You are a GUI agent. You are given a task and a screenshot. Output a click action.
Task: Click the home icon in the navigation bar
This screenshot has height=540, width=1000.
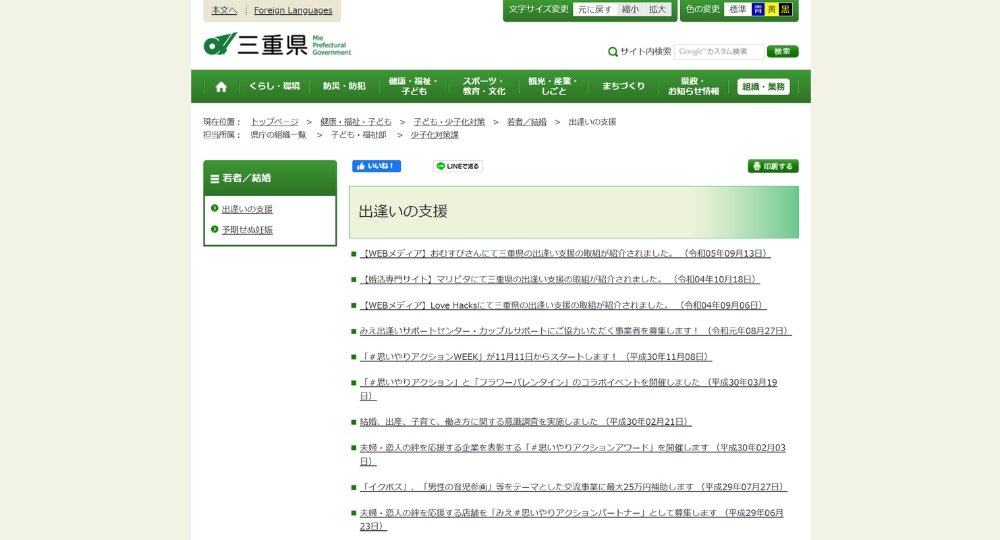tap(221, 87)
